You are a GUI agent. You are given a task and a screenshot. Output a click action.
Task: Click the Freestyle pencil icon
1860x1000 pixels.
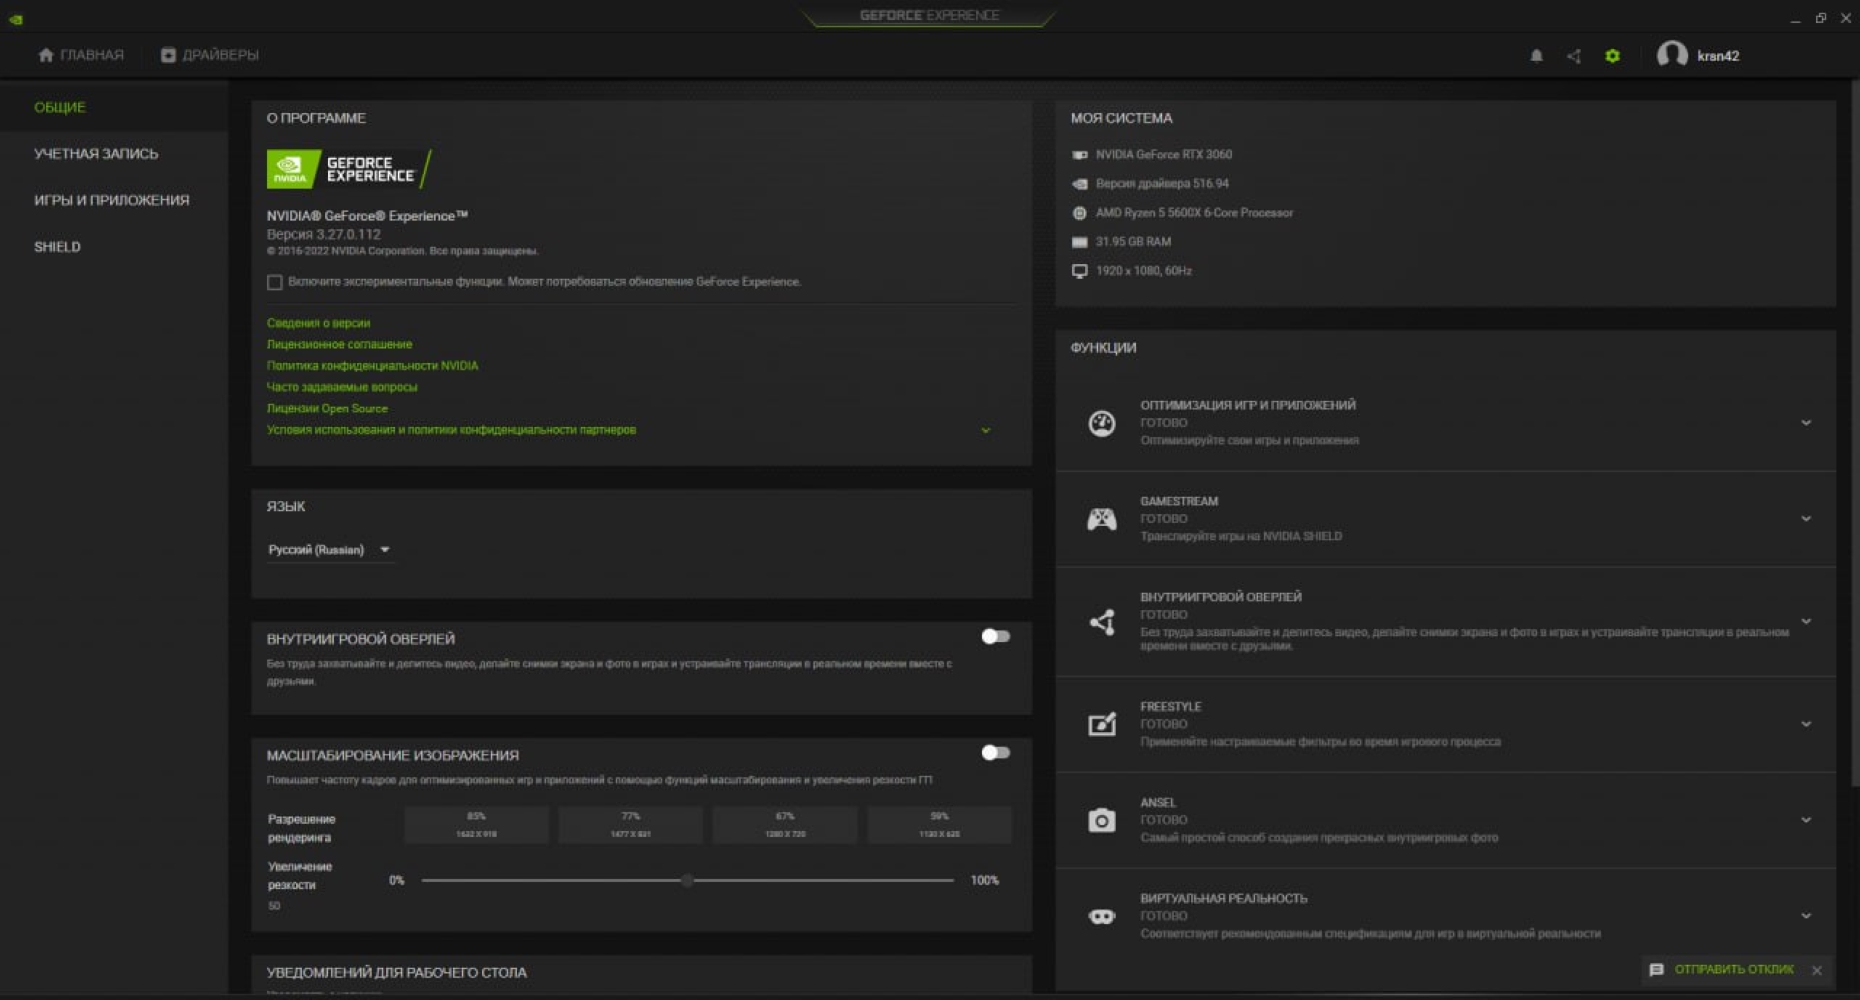click(x=1101, y=724)
